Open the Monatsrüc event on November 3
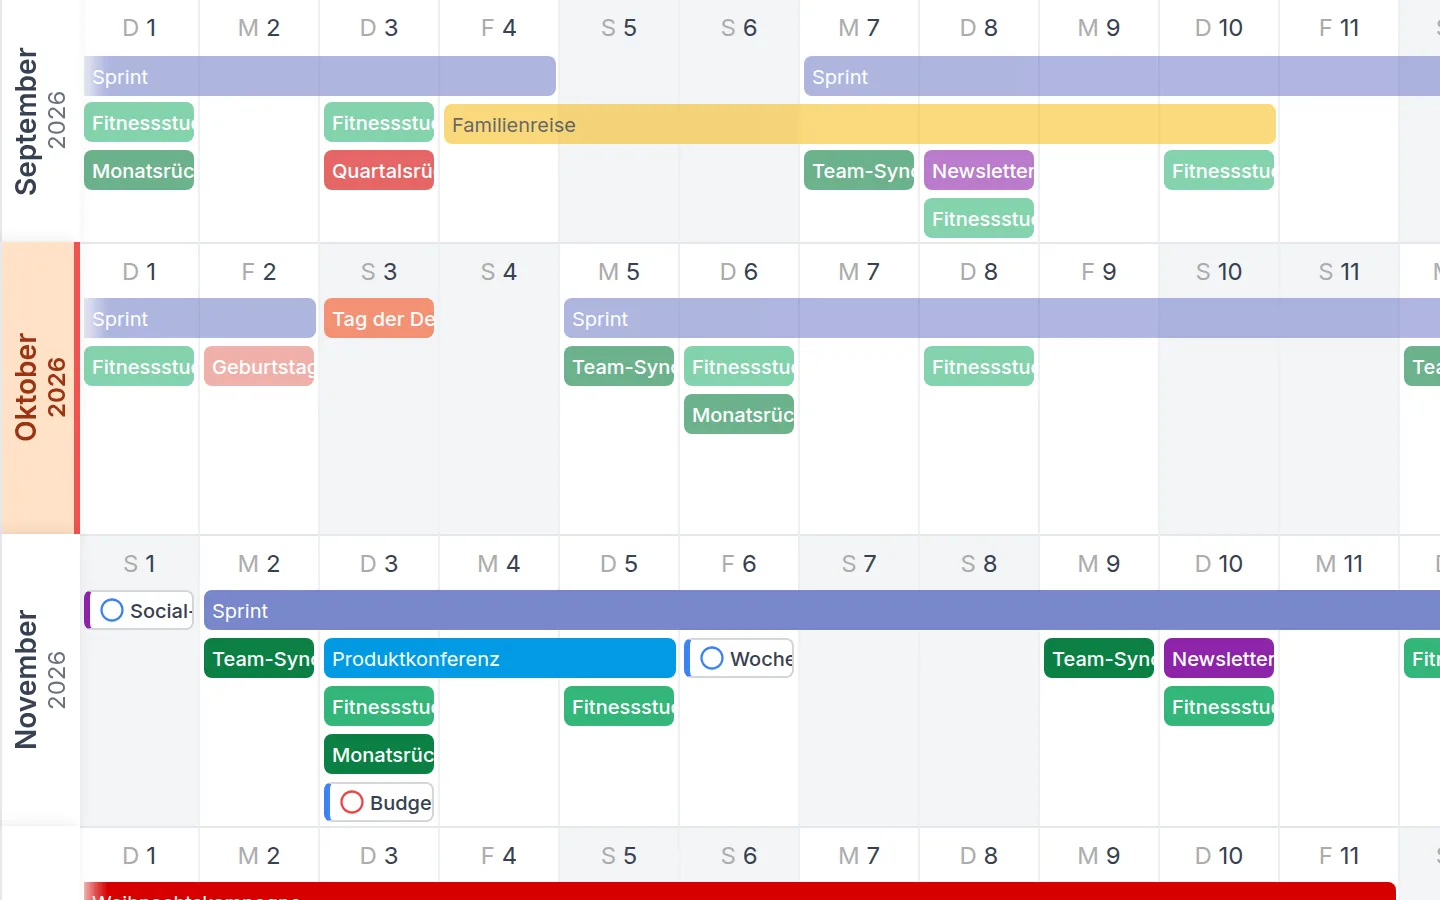 coord(379,754)
